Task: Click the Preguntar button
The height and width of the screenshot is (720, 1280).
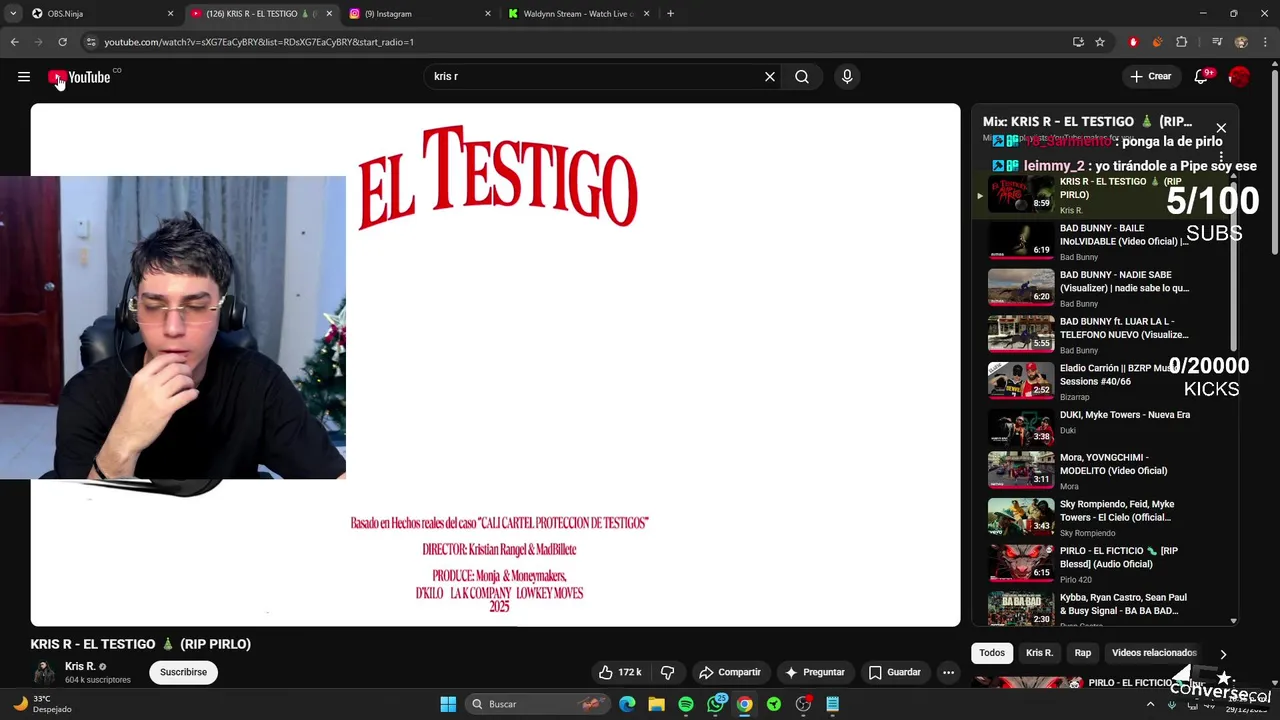Action: click(x=815, y=672)
